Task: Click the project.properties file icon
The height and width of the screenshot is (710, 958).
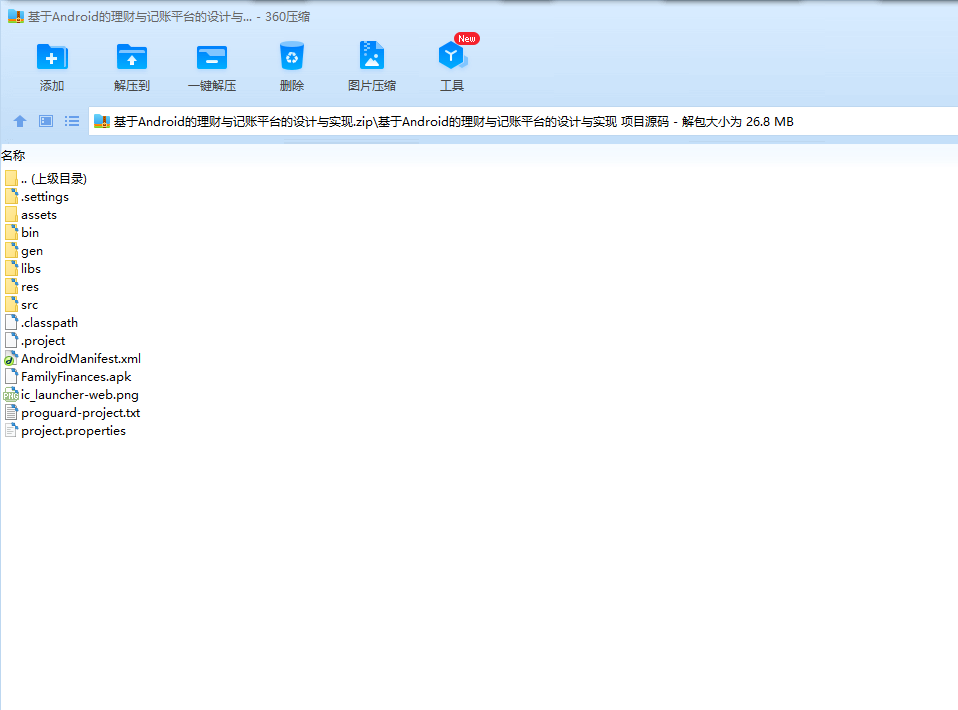Action: [x=11, y=431]
